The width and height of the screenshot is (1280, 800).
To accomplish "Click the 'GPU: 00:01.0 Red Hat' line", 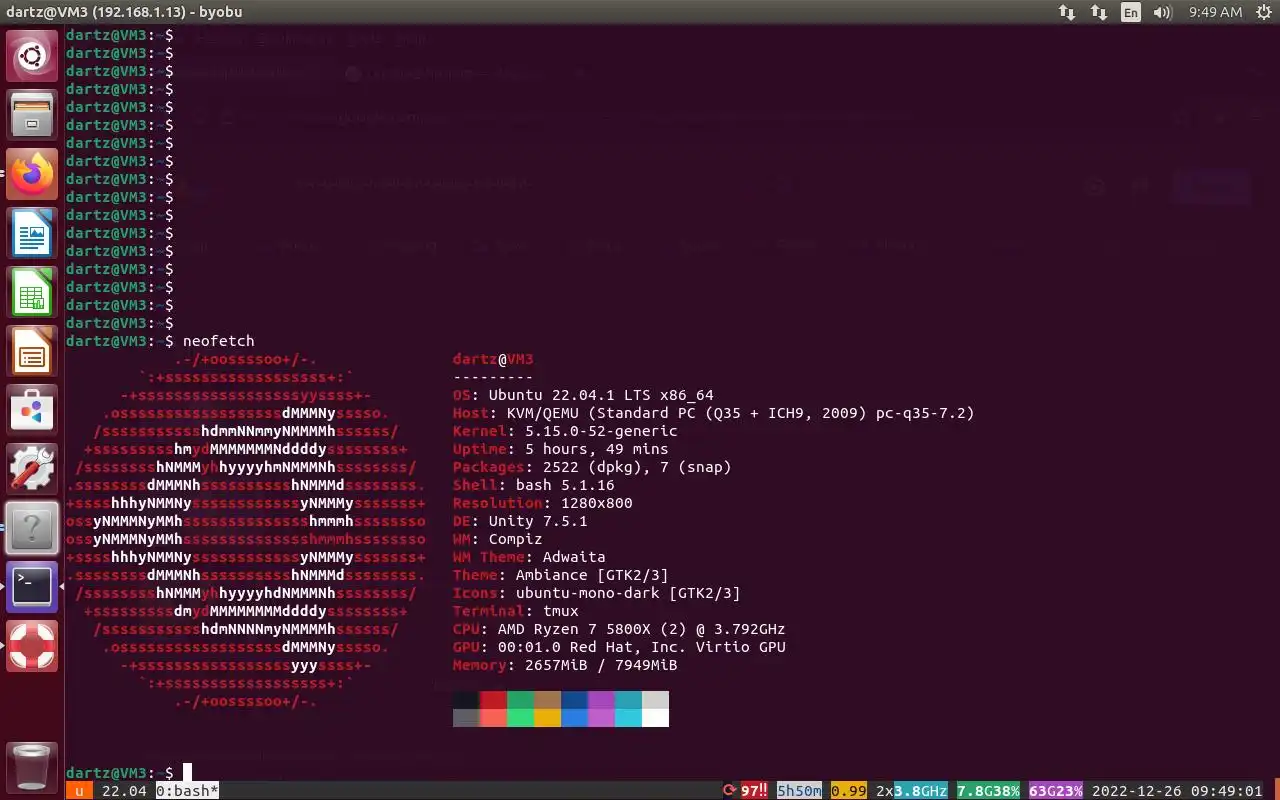I will pyautogui.click(x=619, y=647).
